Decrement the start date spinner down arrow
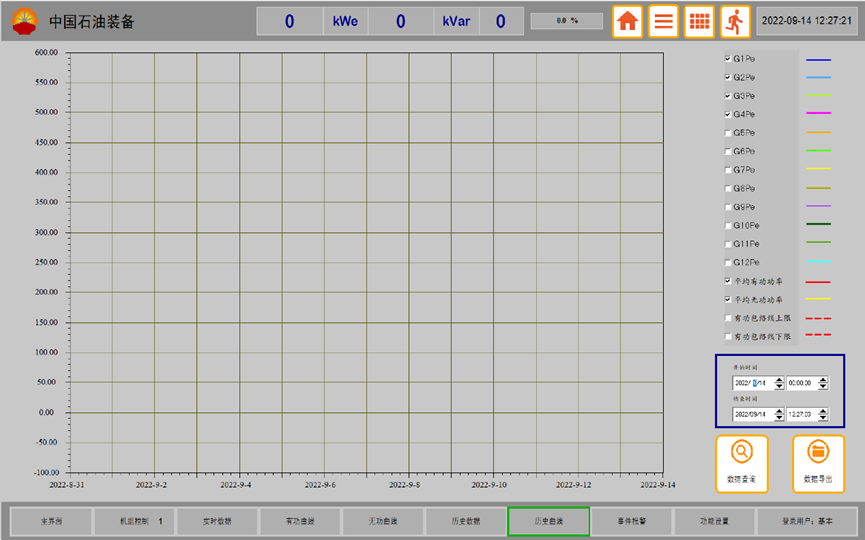 point(779,386)
